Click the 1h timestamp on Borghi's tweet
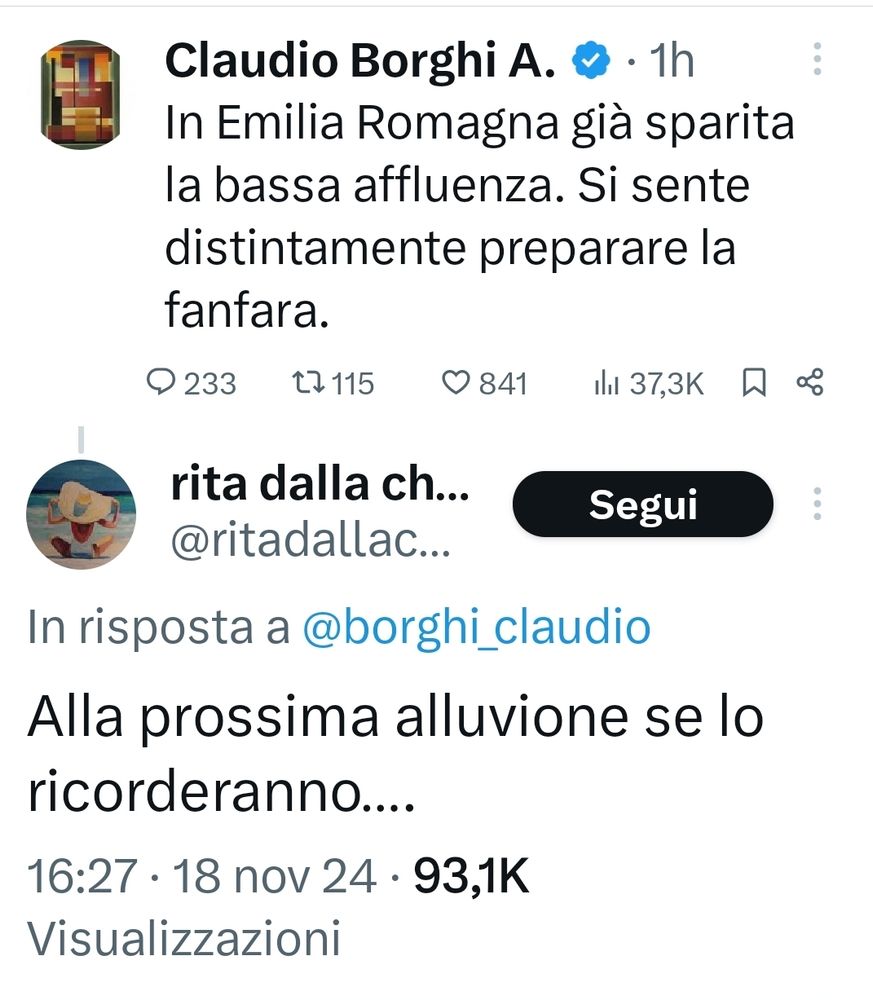 671,61
